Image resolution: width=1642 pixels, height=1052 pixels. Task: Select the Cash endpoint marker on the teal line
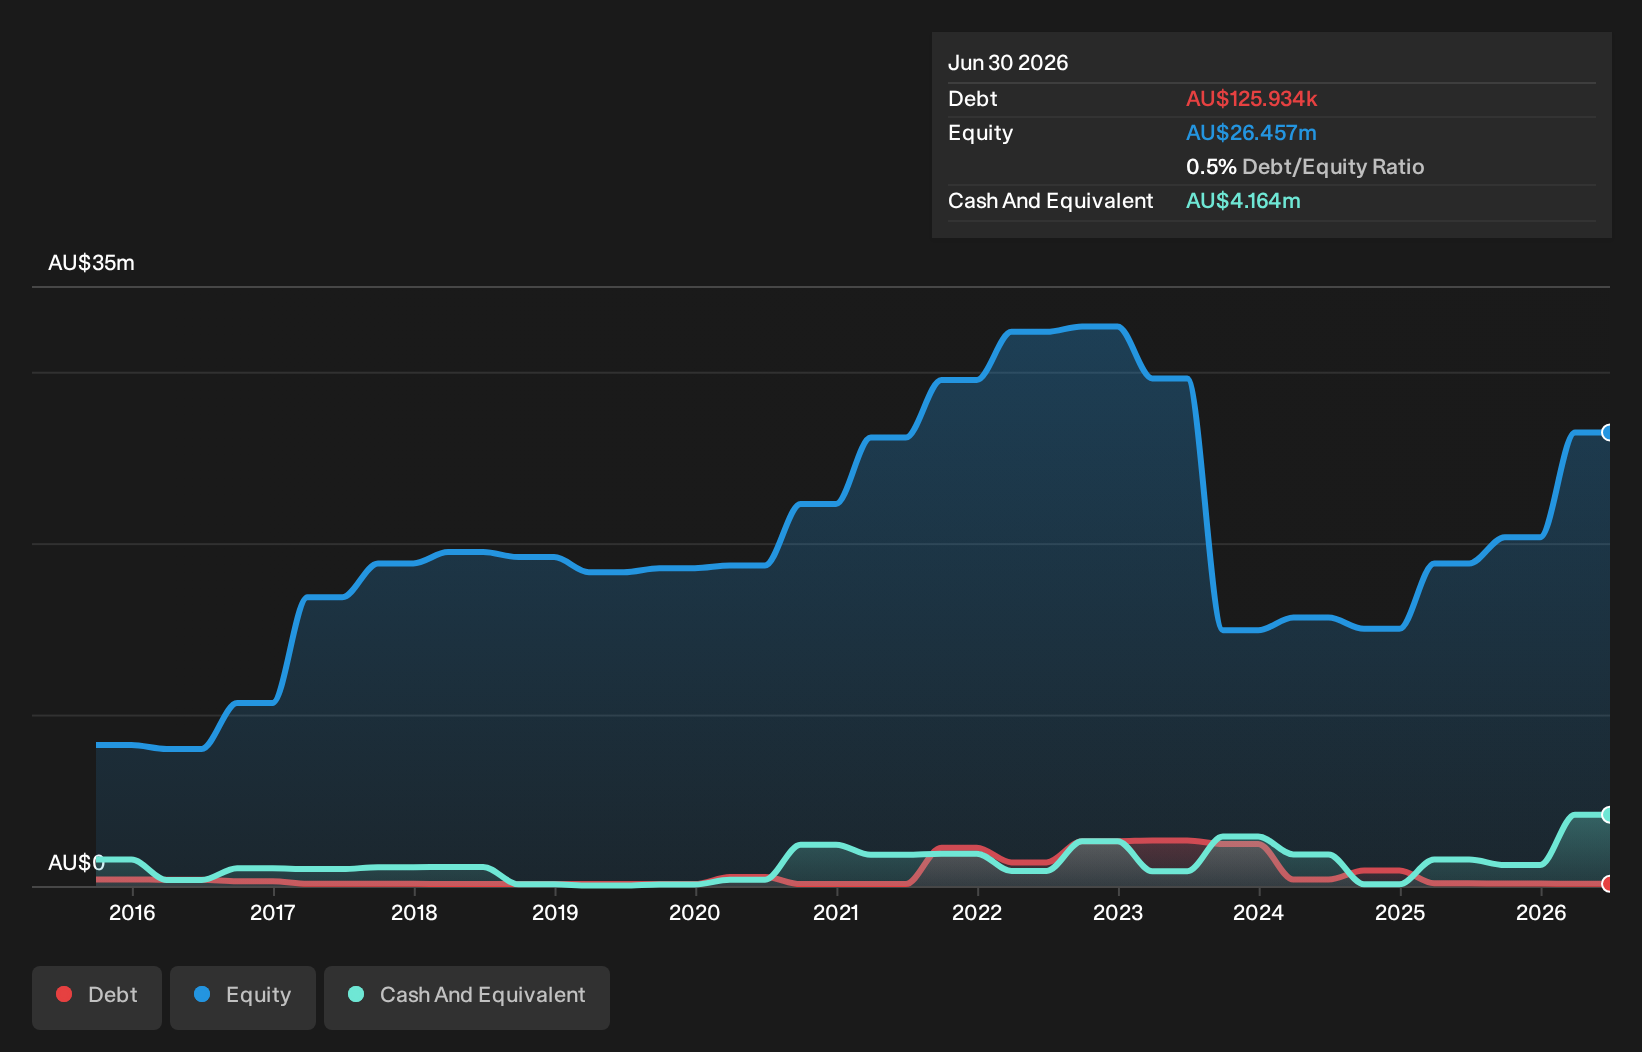click(1608, 815)
